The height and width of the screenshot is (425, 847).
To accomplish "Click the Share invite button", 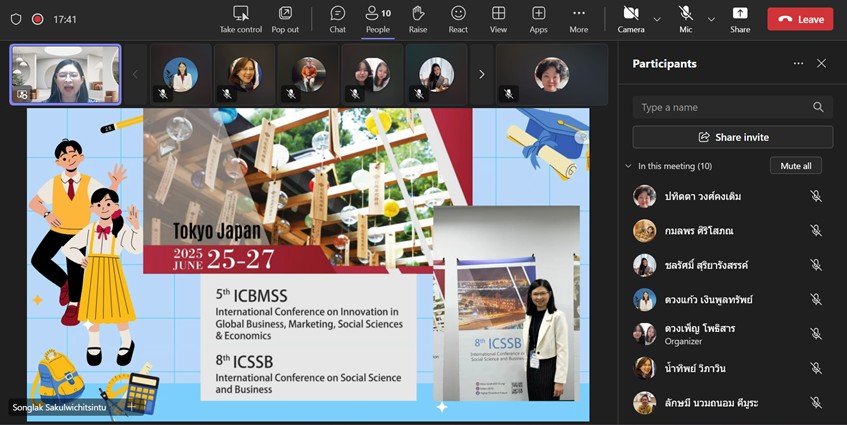I will [732, 137].
